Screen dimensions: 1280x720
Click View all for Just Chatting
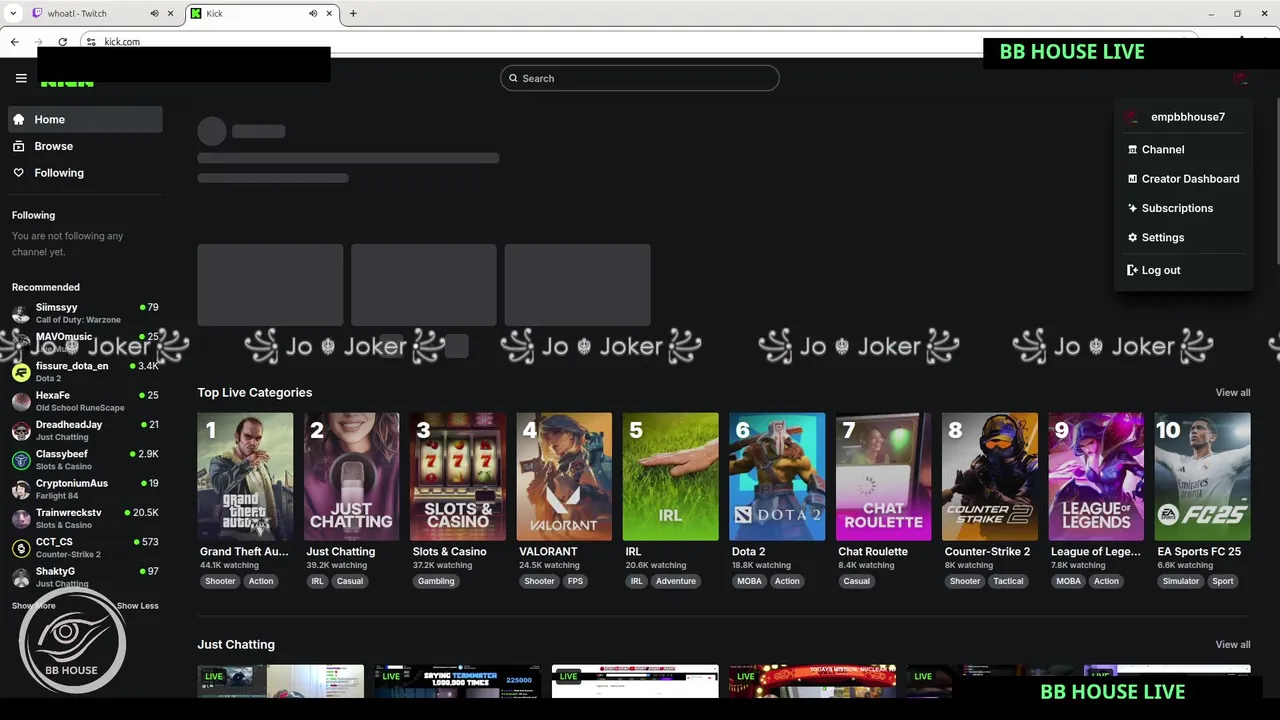(x=1232, y=645)
